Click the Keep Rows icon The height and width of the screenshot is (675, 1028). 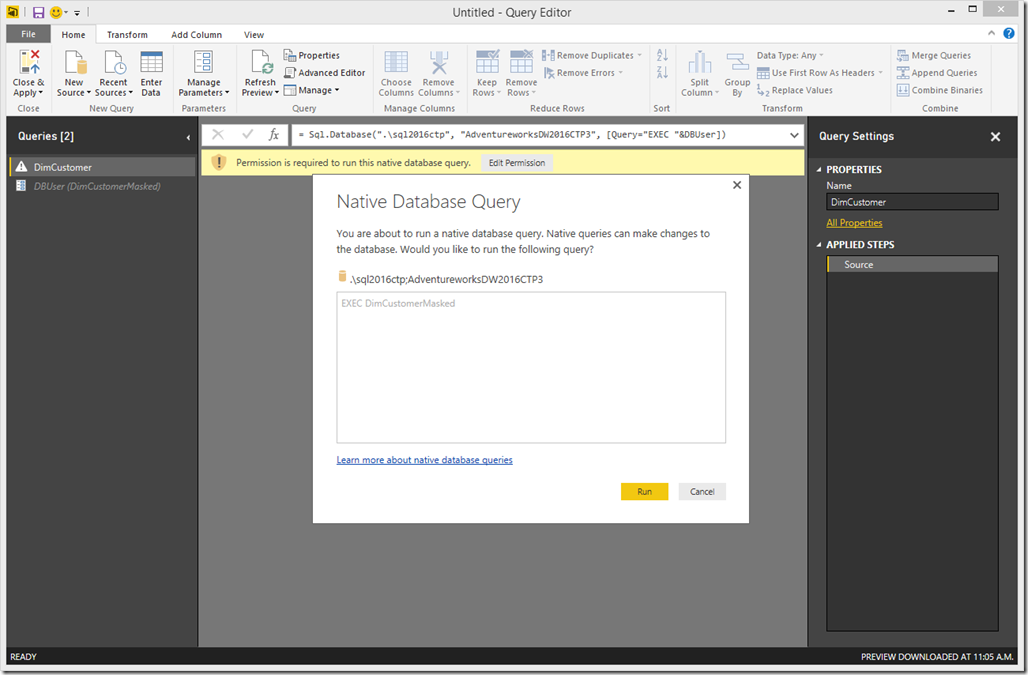coord(487,62)
